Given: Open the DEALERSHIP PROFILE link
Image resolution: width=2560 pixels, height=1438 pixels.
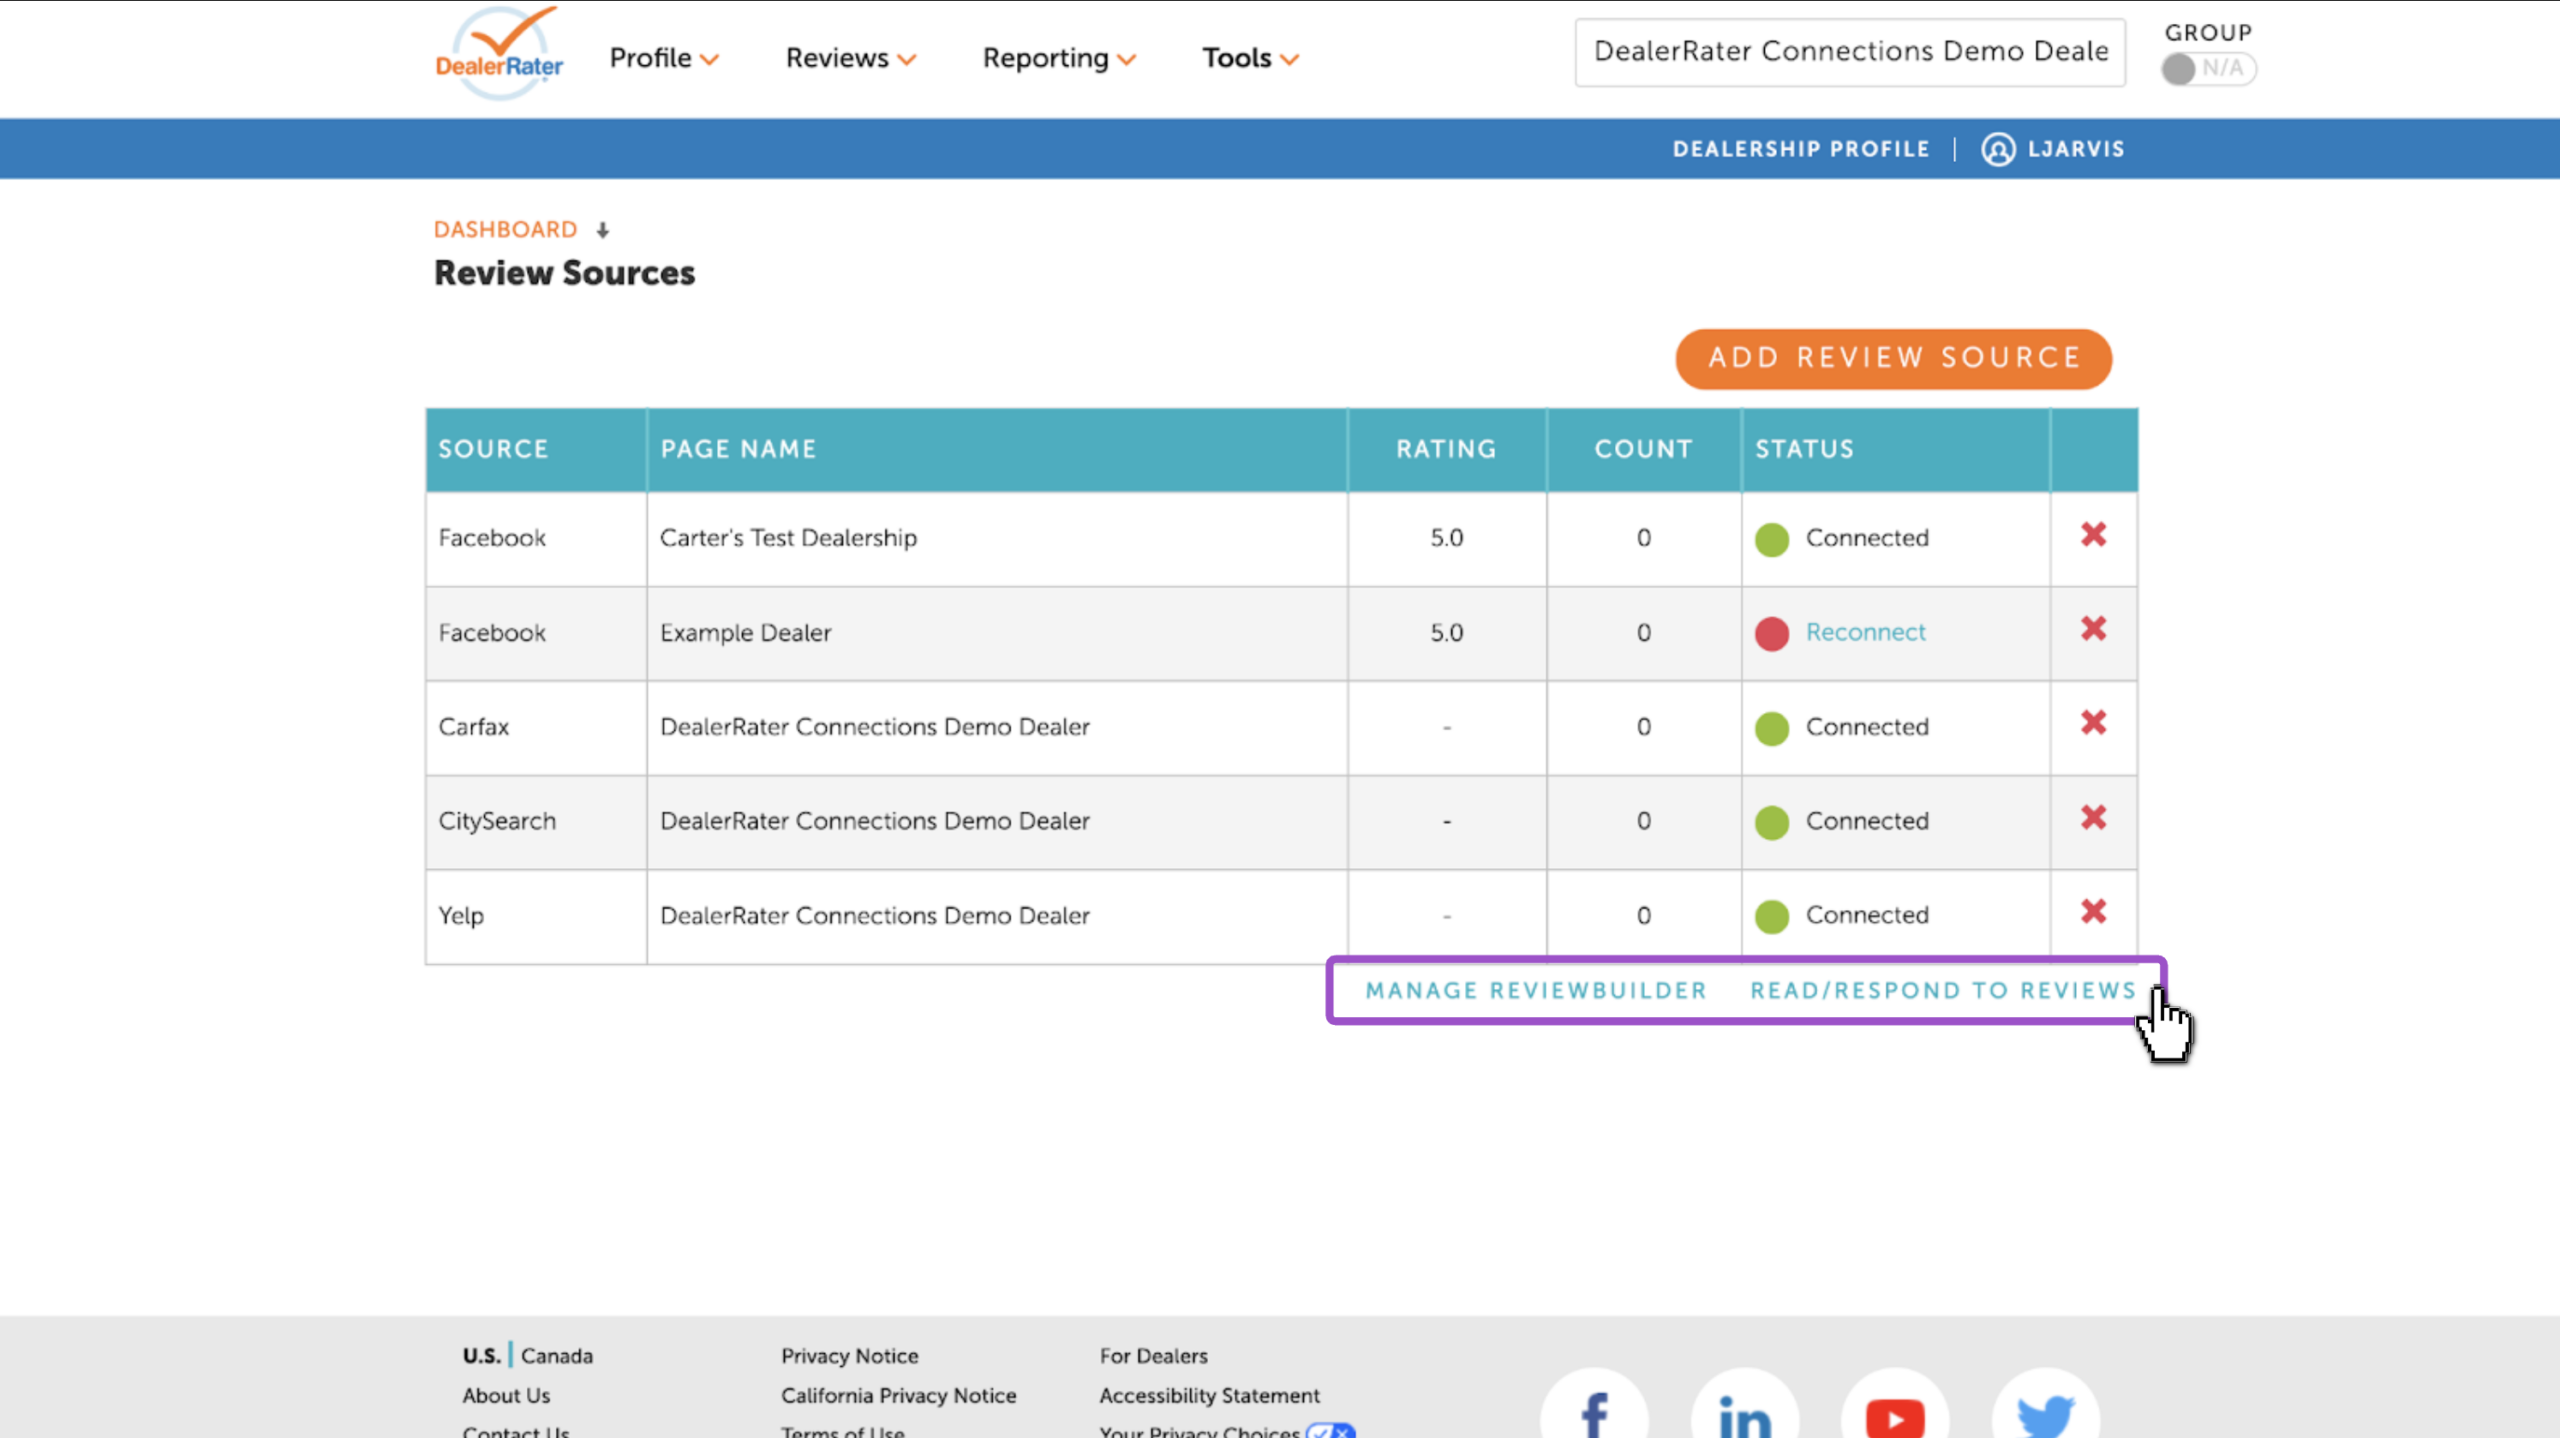Looking at the screenshot, I should coord(1801,149).
